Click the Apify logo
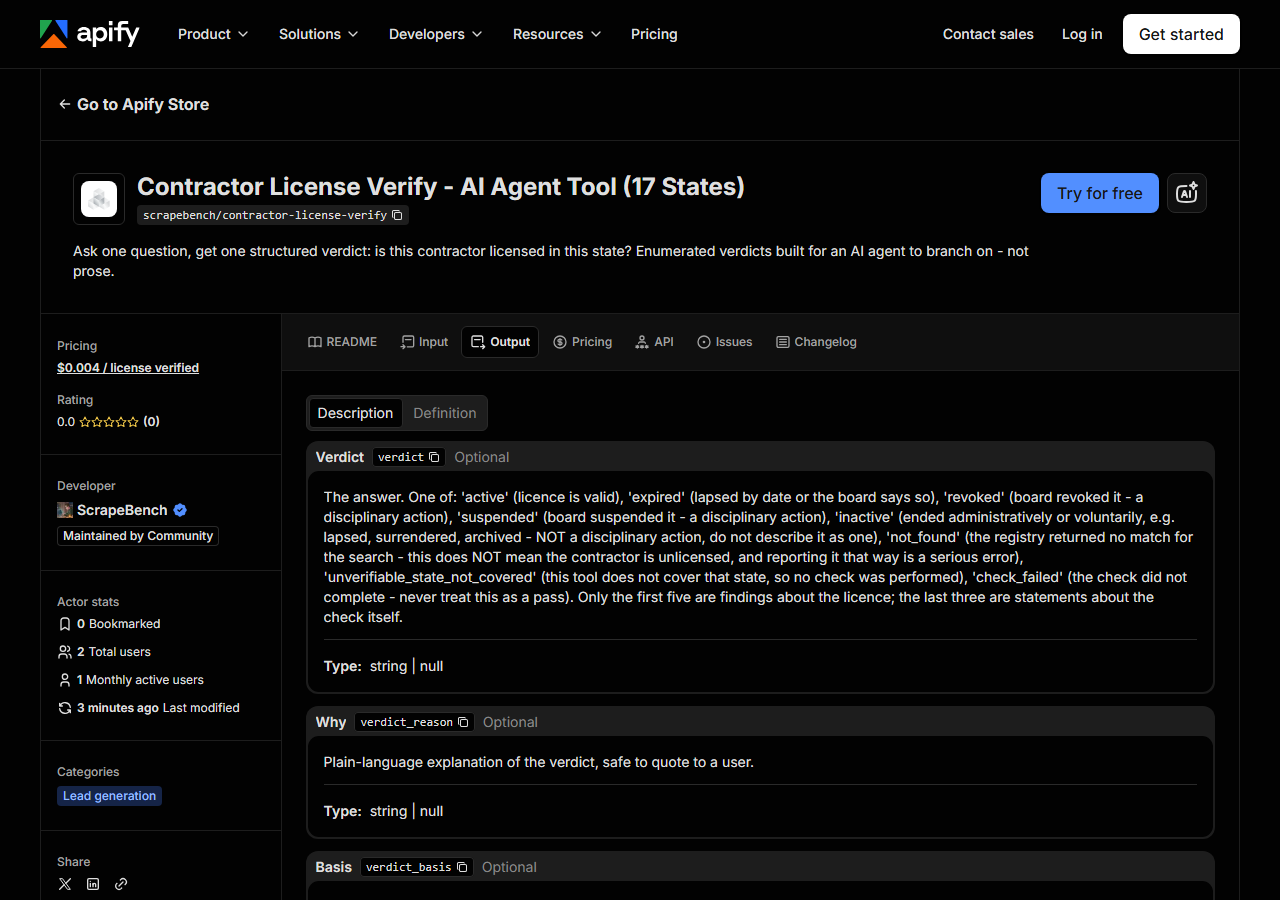 89,34
